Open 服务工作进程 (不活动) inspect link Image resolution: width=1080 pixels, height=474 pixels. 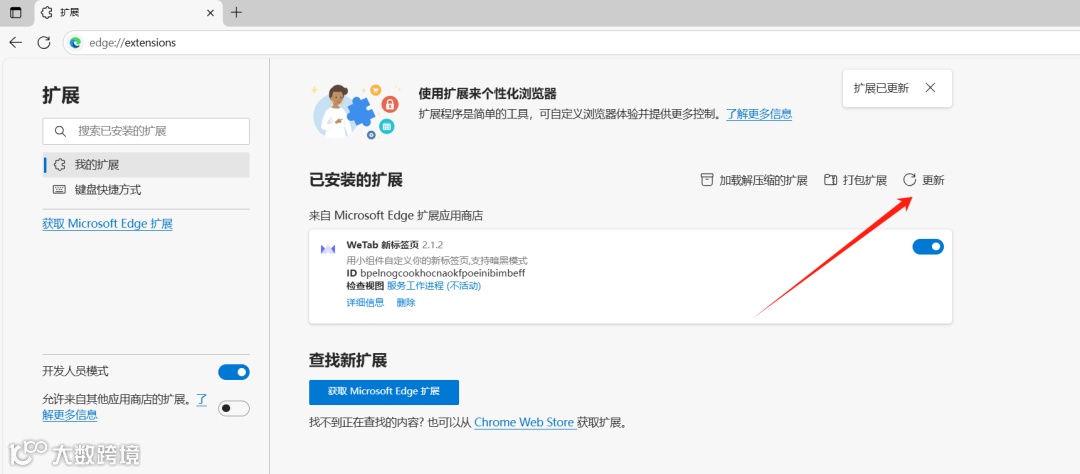pos(434,286)
